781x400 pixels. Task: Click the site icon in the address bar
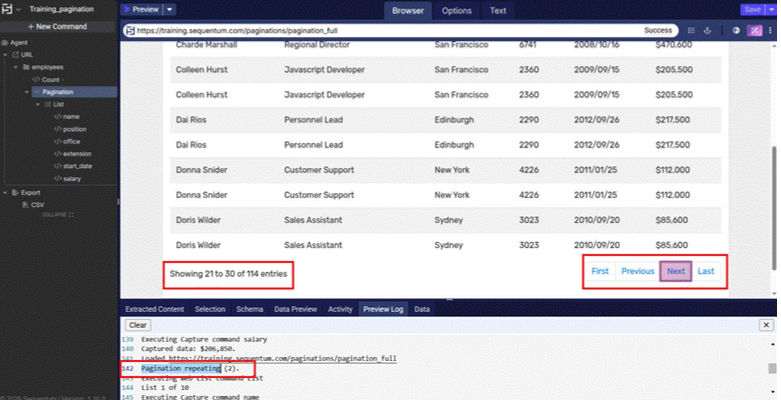131,31
